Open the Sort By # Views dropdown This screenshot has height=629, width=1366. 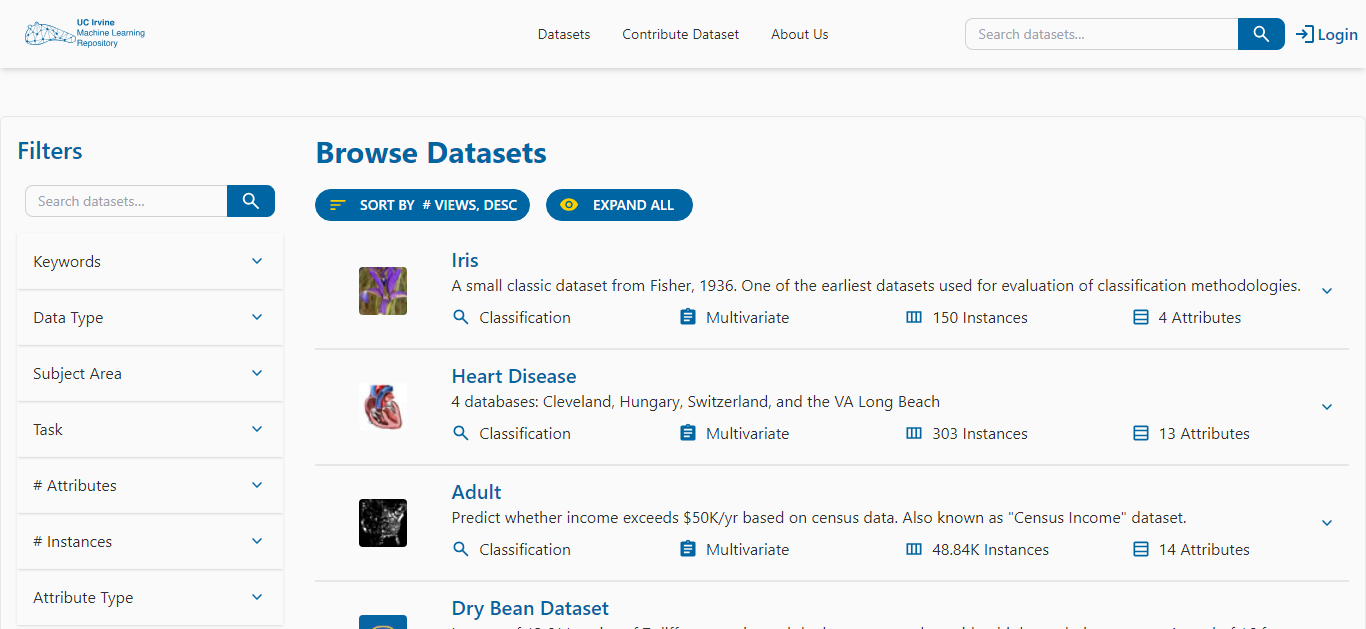tap(422, 205)
